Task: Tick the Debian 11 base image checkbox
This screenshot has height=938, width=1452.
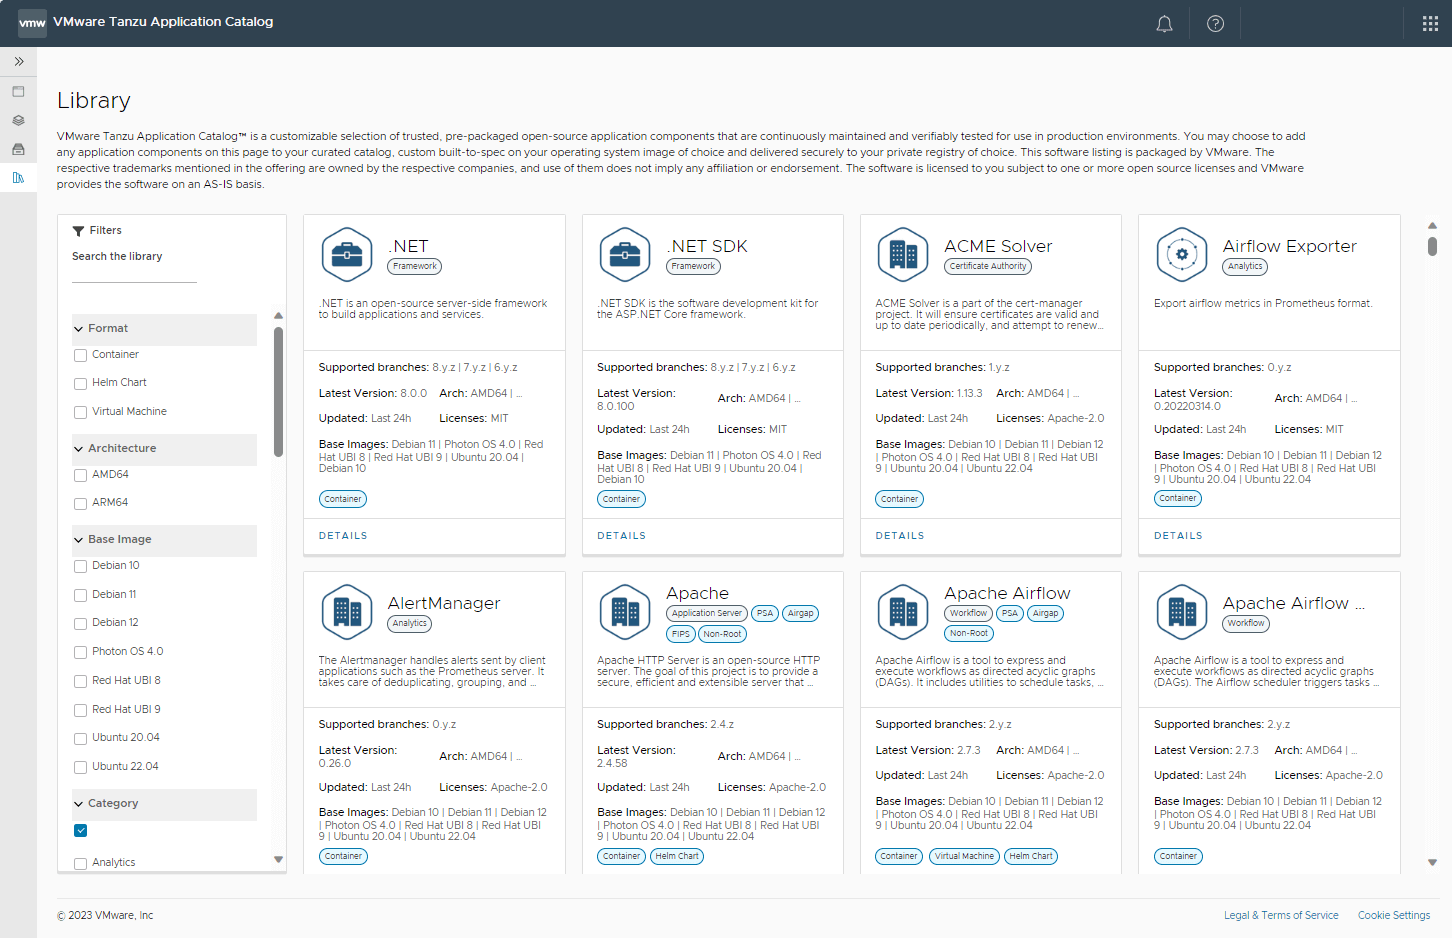Action: [80, 595]
